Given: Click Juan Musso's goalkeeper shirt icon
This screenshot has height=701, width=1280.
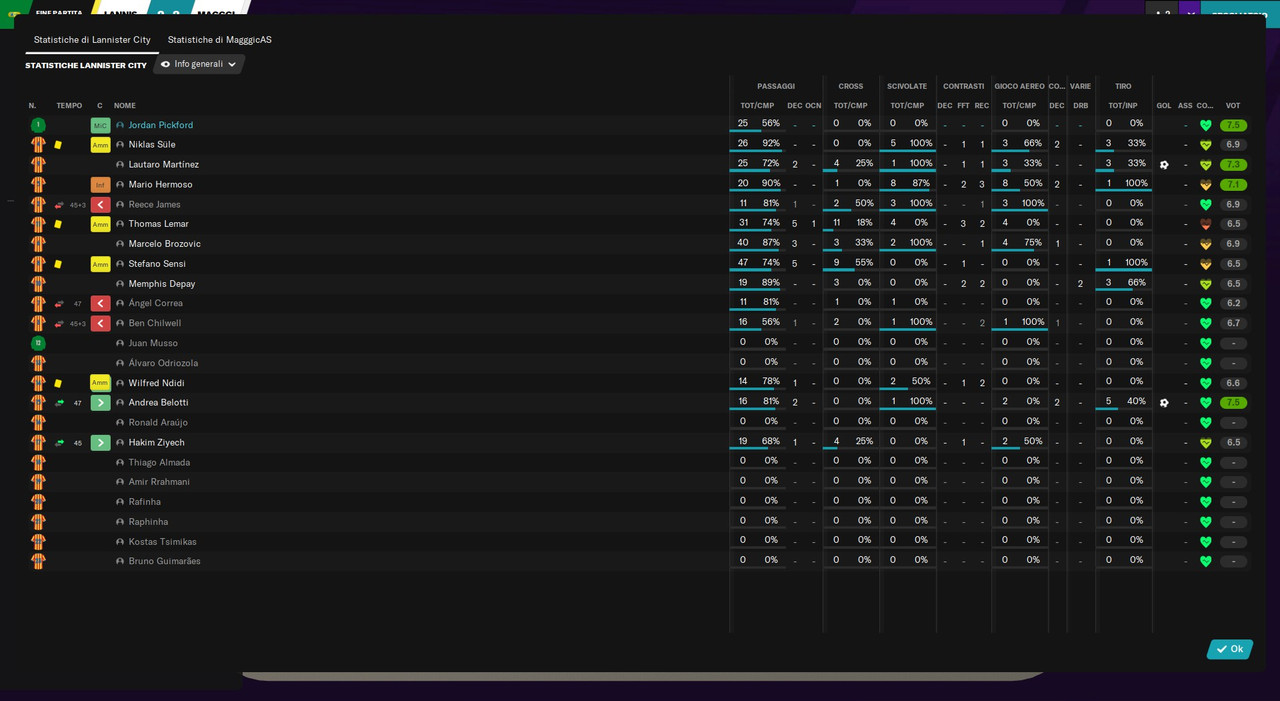Looking at the screenshot, I should click(x=38, y=343).
